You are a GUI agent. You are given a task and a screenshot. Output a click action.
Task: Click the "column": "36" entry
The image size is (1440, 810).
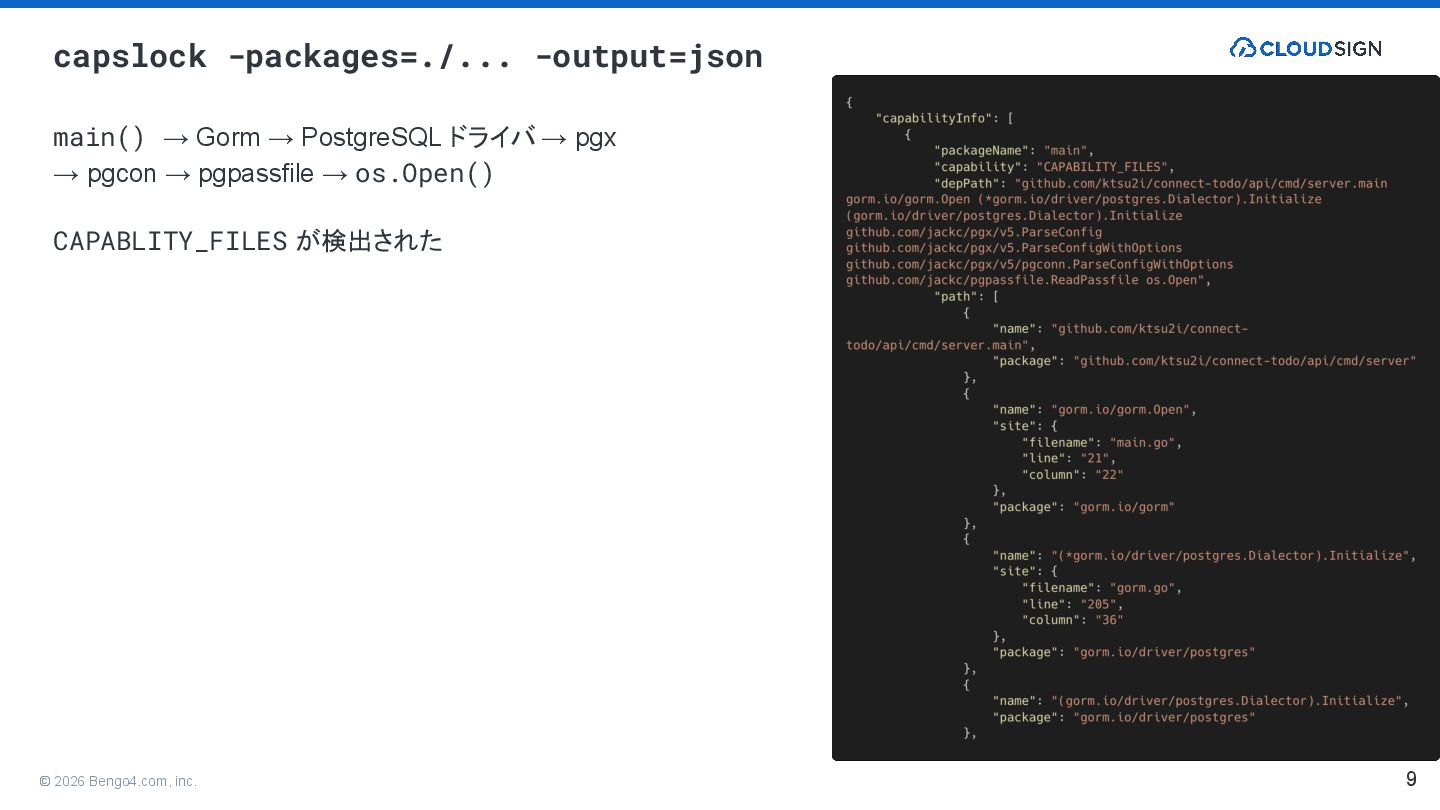coord(1073,620)
